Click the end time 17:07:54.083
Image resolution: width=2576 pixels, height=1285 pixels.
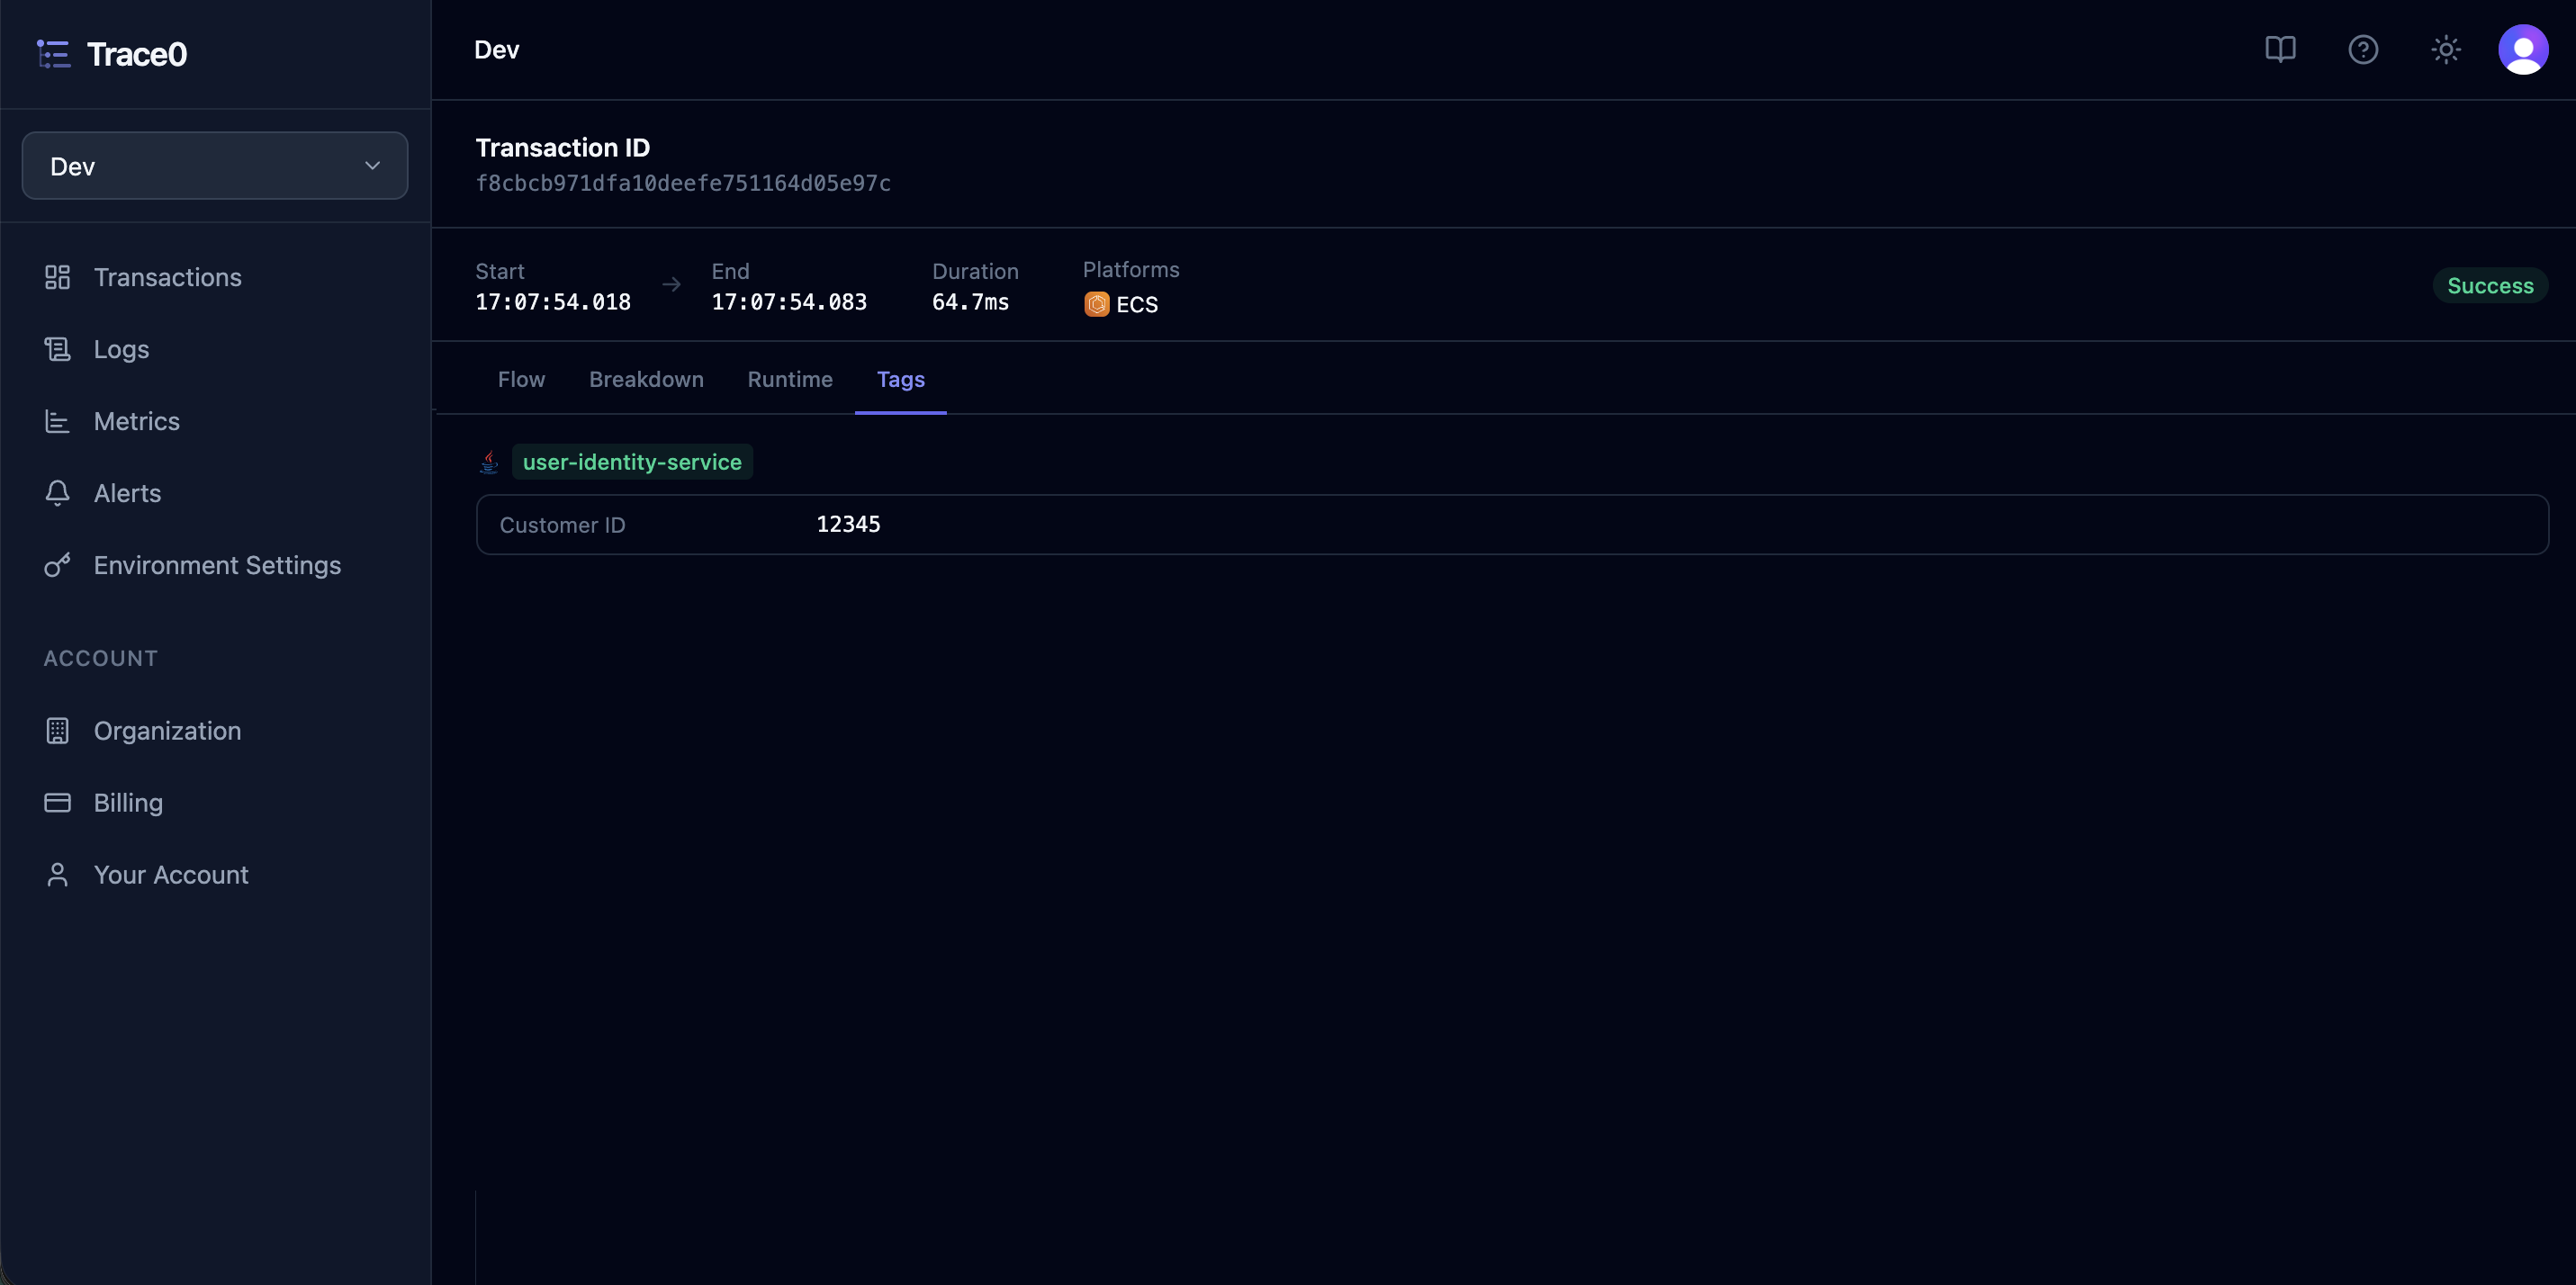point(789,302)
